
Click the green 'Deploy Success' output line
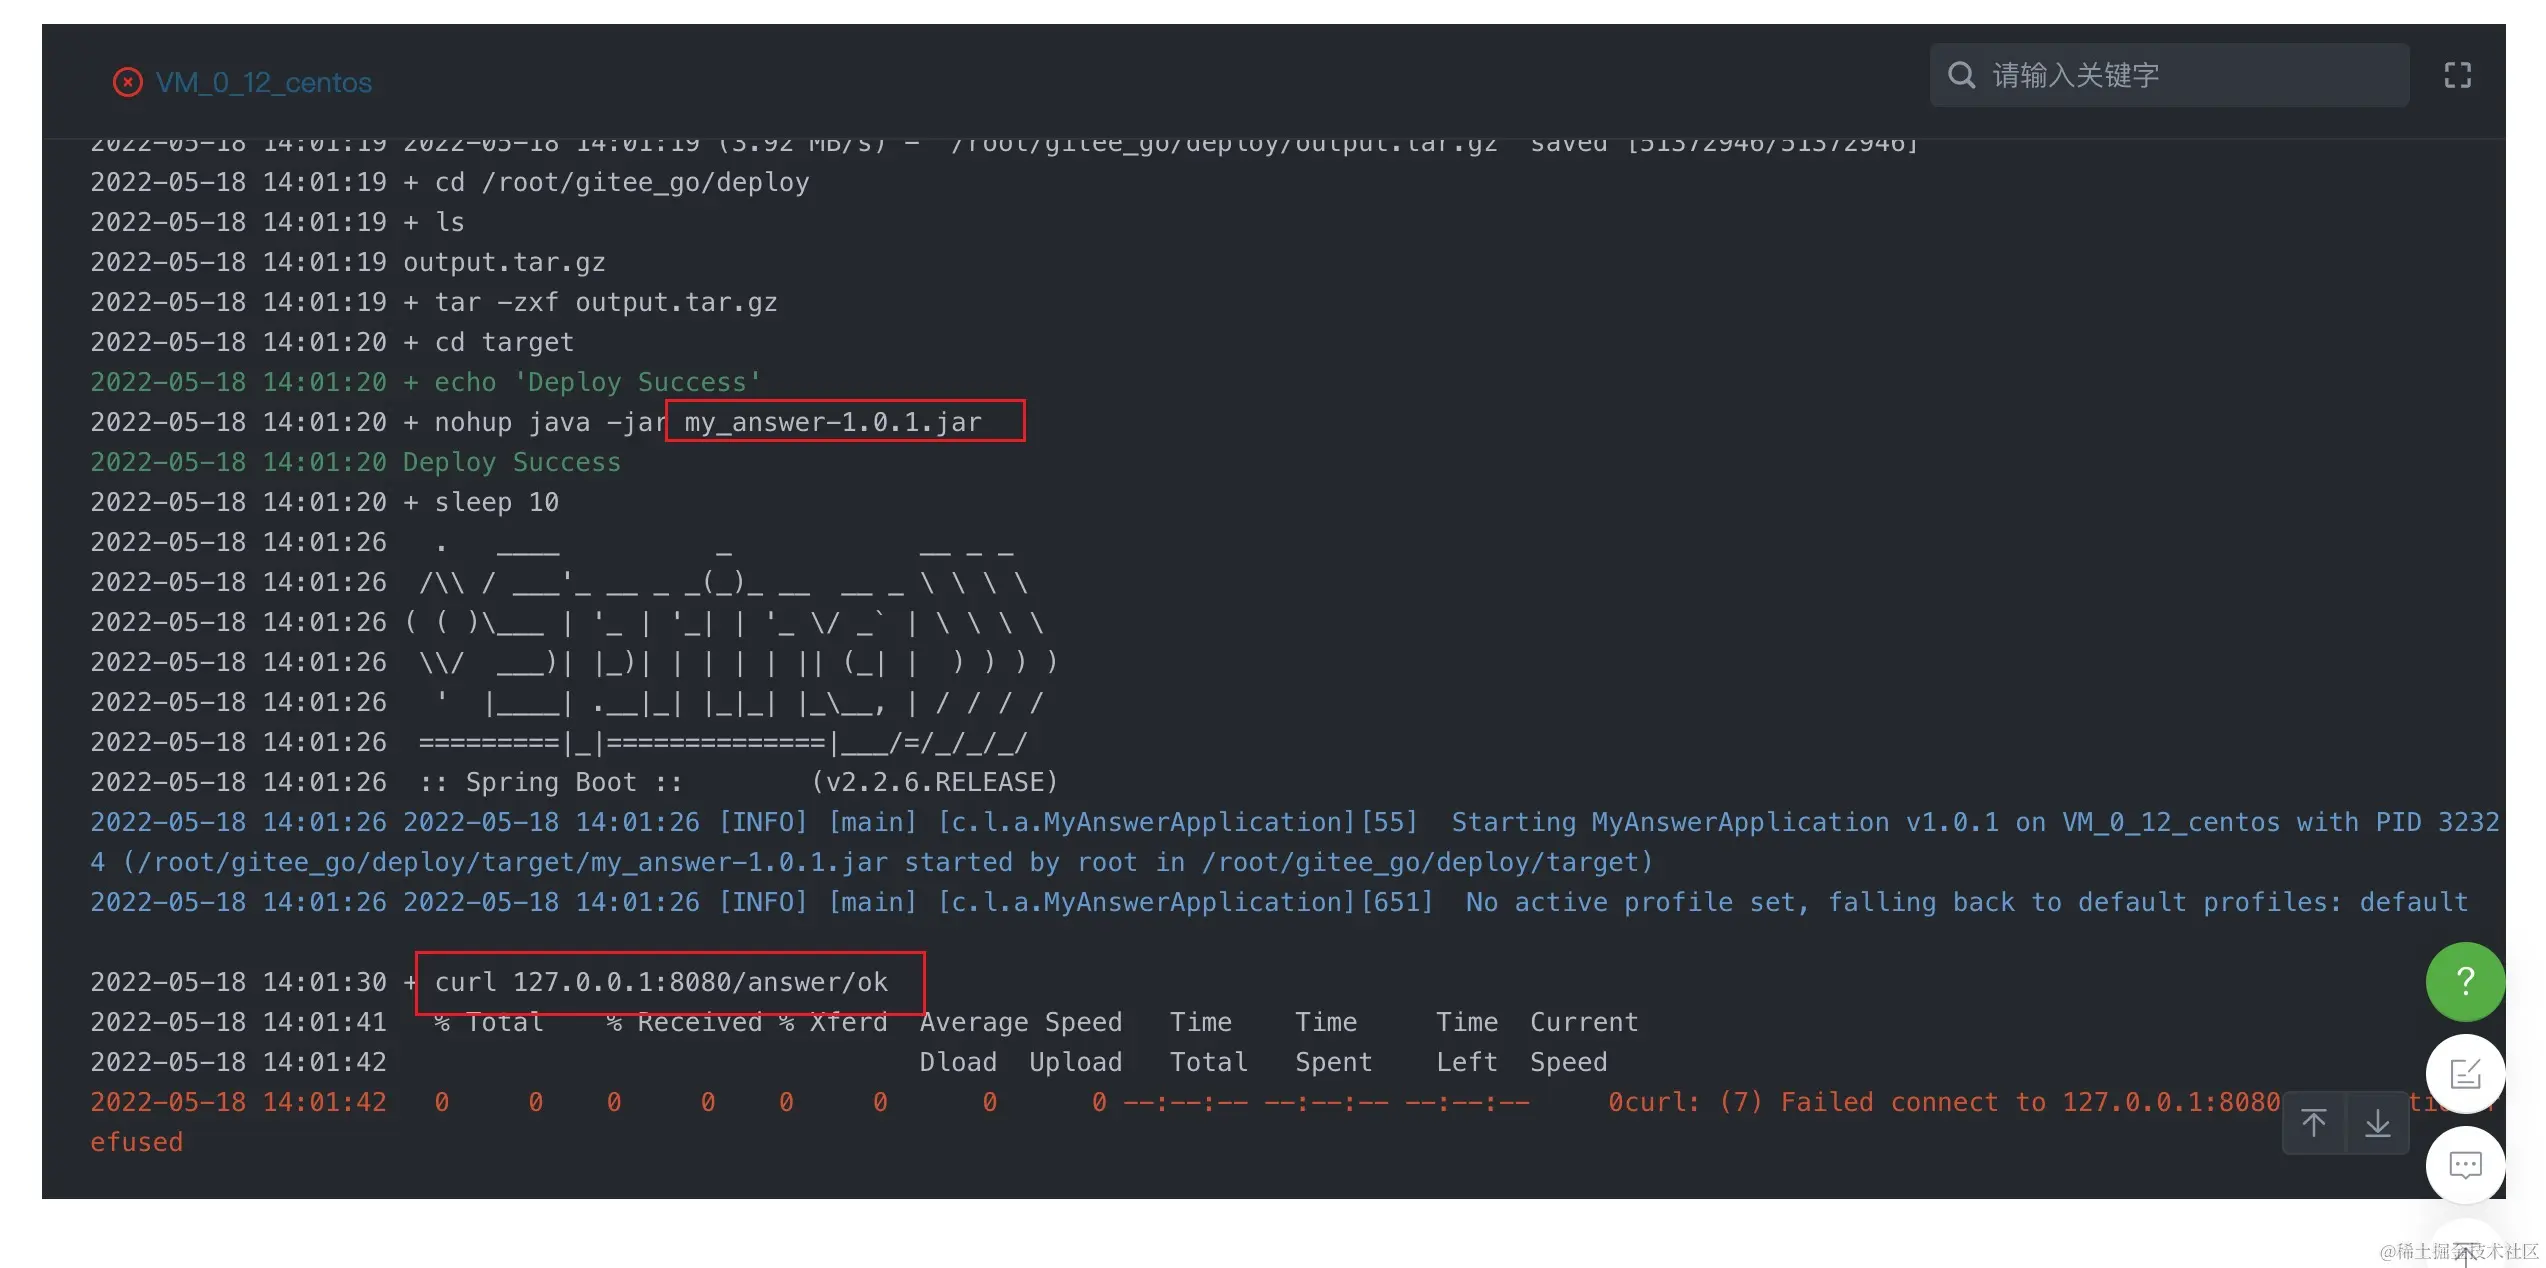(x=511, y=462)
